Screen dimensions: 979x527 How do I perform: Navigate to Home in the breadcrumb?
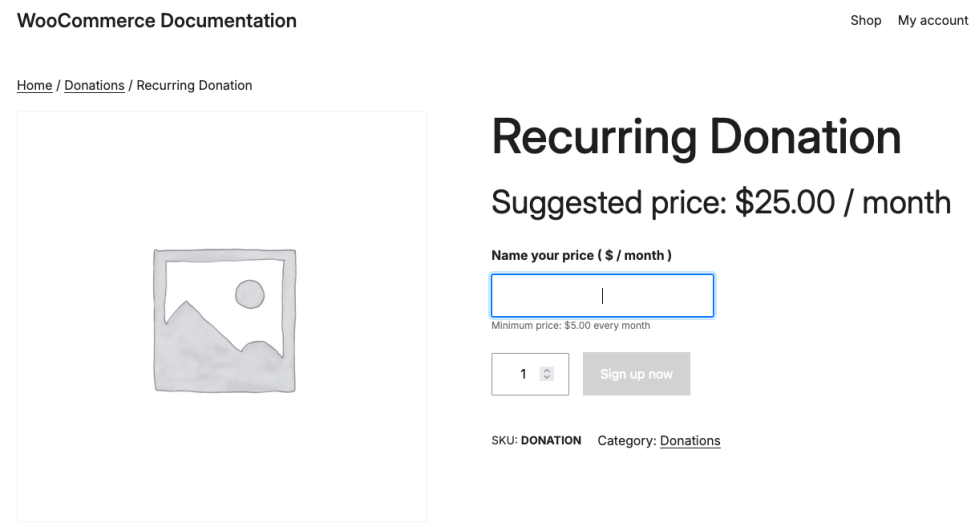pyautogui.click(x=34, y=85)
